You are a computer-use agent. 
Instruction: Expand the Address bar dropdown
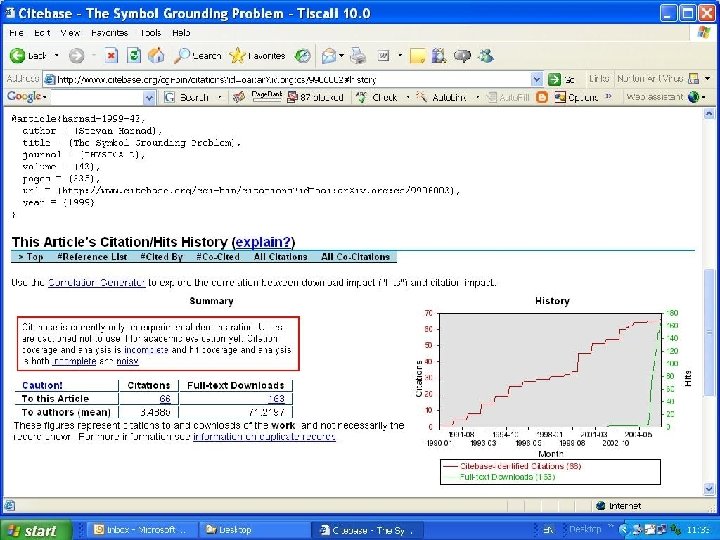pyautogui.click(x=536, y=79)
